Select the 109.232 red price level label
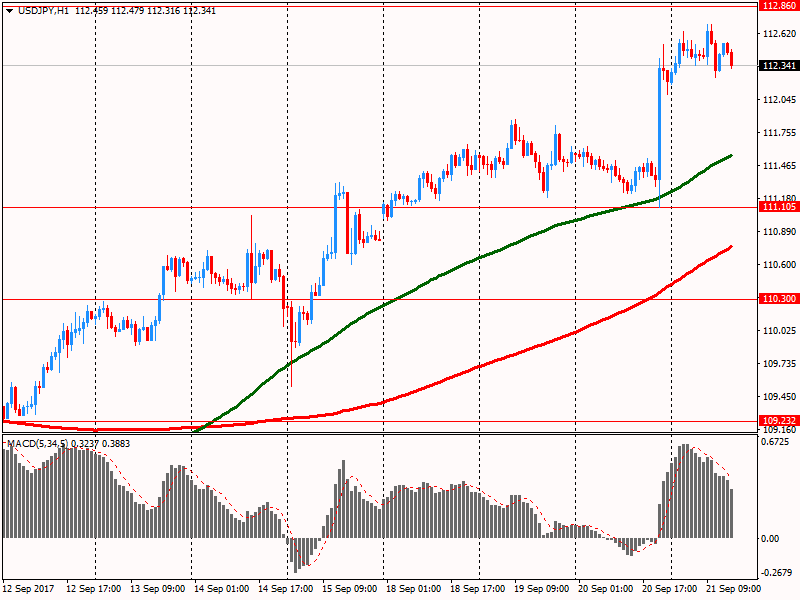The height and width of the screenshot is (600, 800). pyautogui.click(x=779, y=420)
